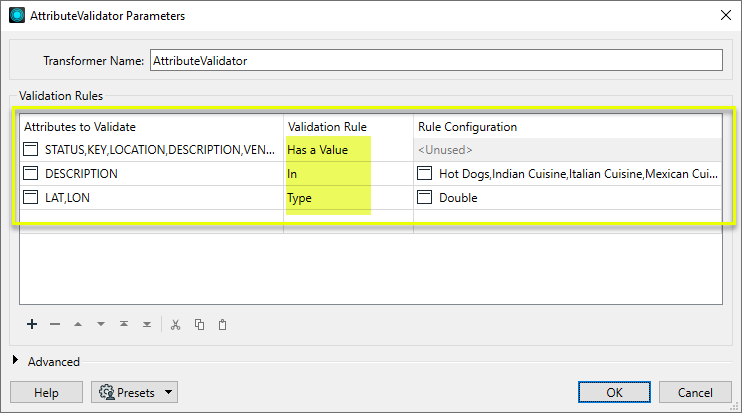The height and width of the screenshot is (413, 742).
Task: Click the scissors cut icon
Action: pos(175,324)
